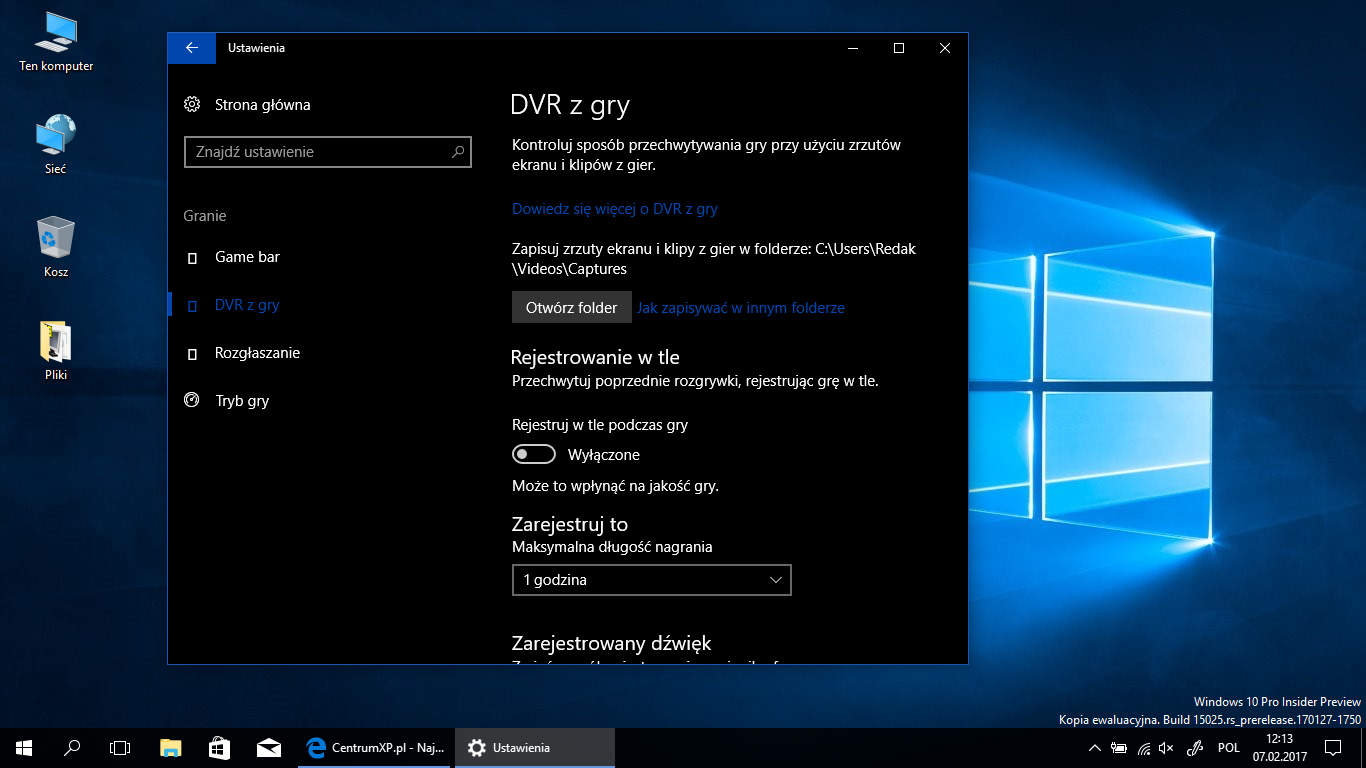Select the Sieć desktop icon

point(56,145)
